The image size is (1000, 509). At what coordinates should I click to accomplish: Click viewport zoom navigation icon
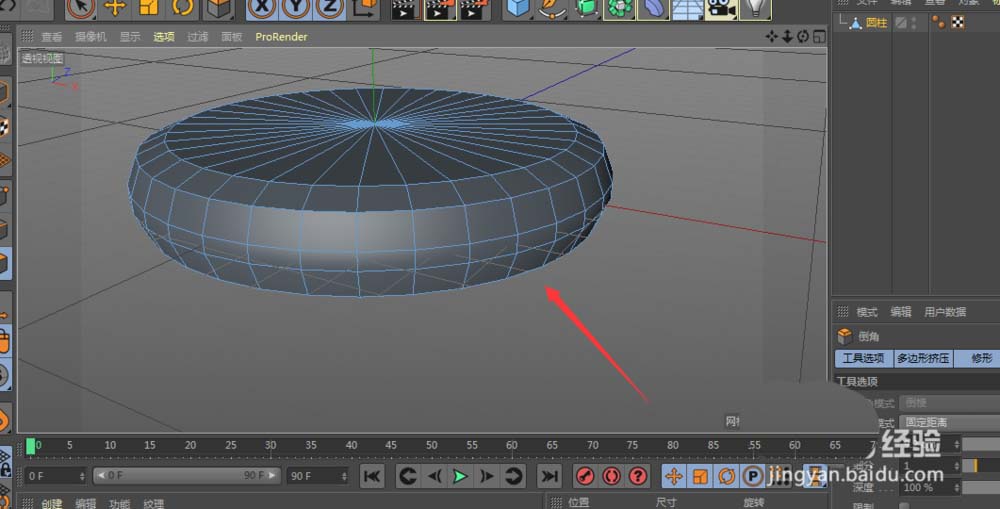pyautogui.click(x=788, y=36)
